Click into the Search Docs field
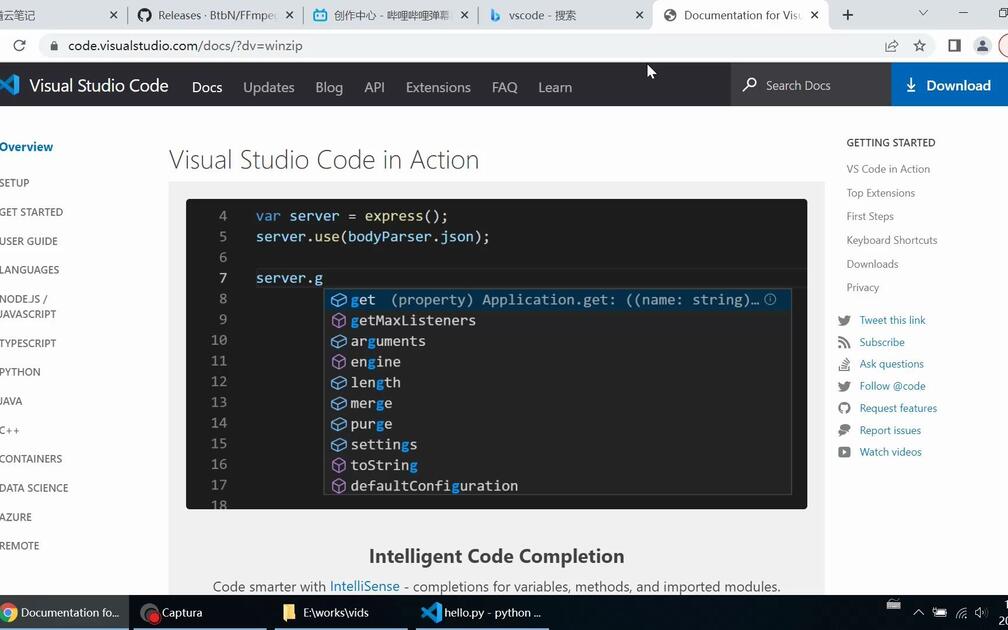 [811, 85]
